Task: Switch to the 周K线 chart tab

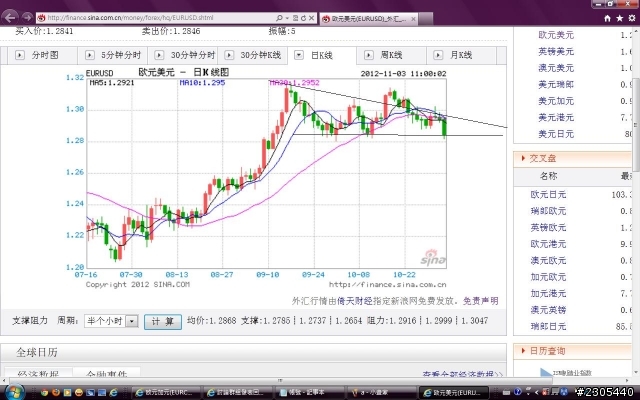Action: coord(392,55)
